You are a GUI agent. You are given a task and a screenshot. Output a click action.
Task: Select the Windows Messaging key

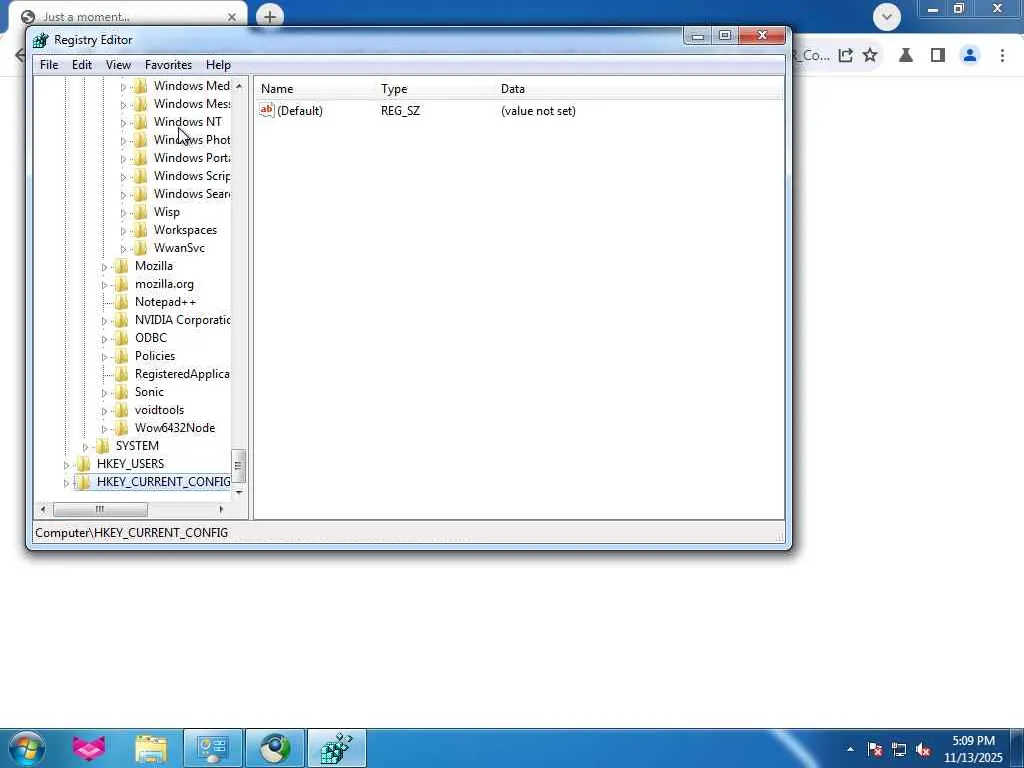click(x=191, y=104)
